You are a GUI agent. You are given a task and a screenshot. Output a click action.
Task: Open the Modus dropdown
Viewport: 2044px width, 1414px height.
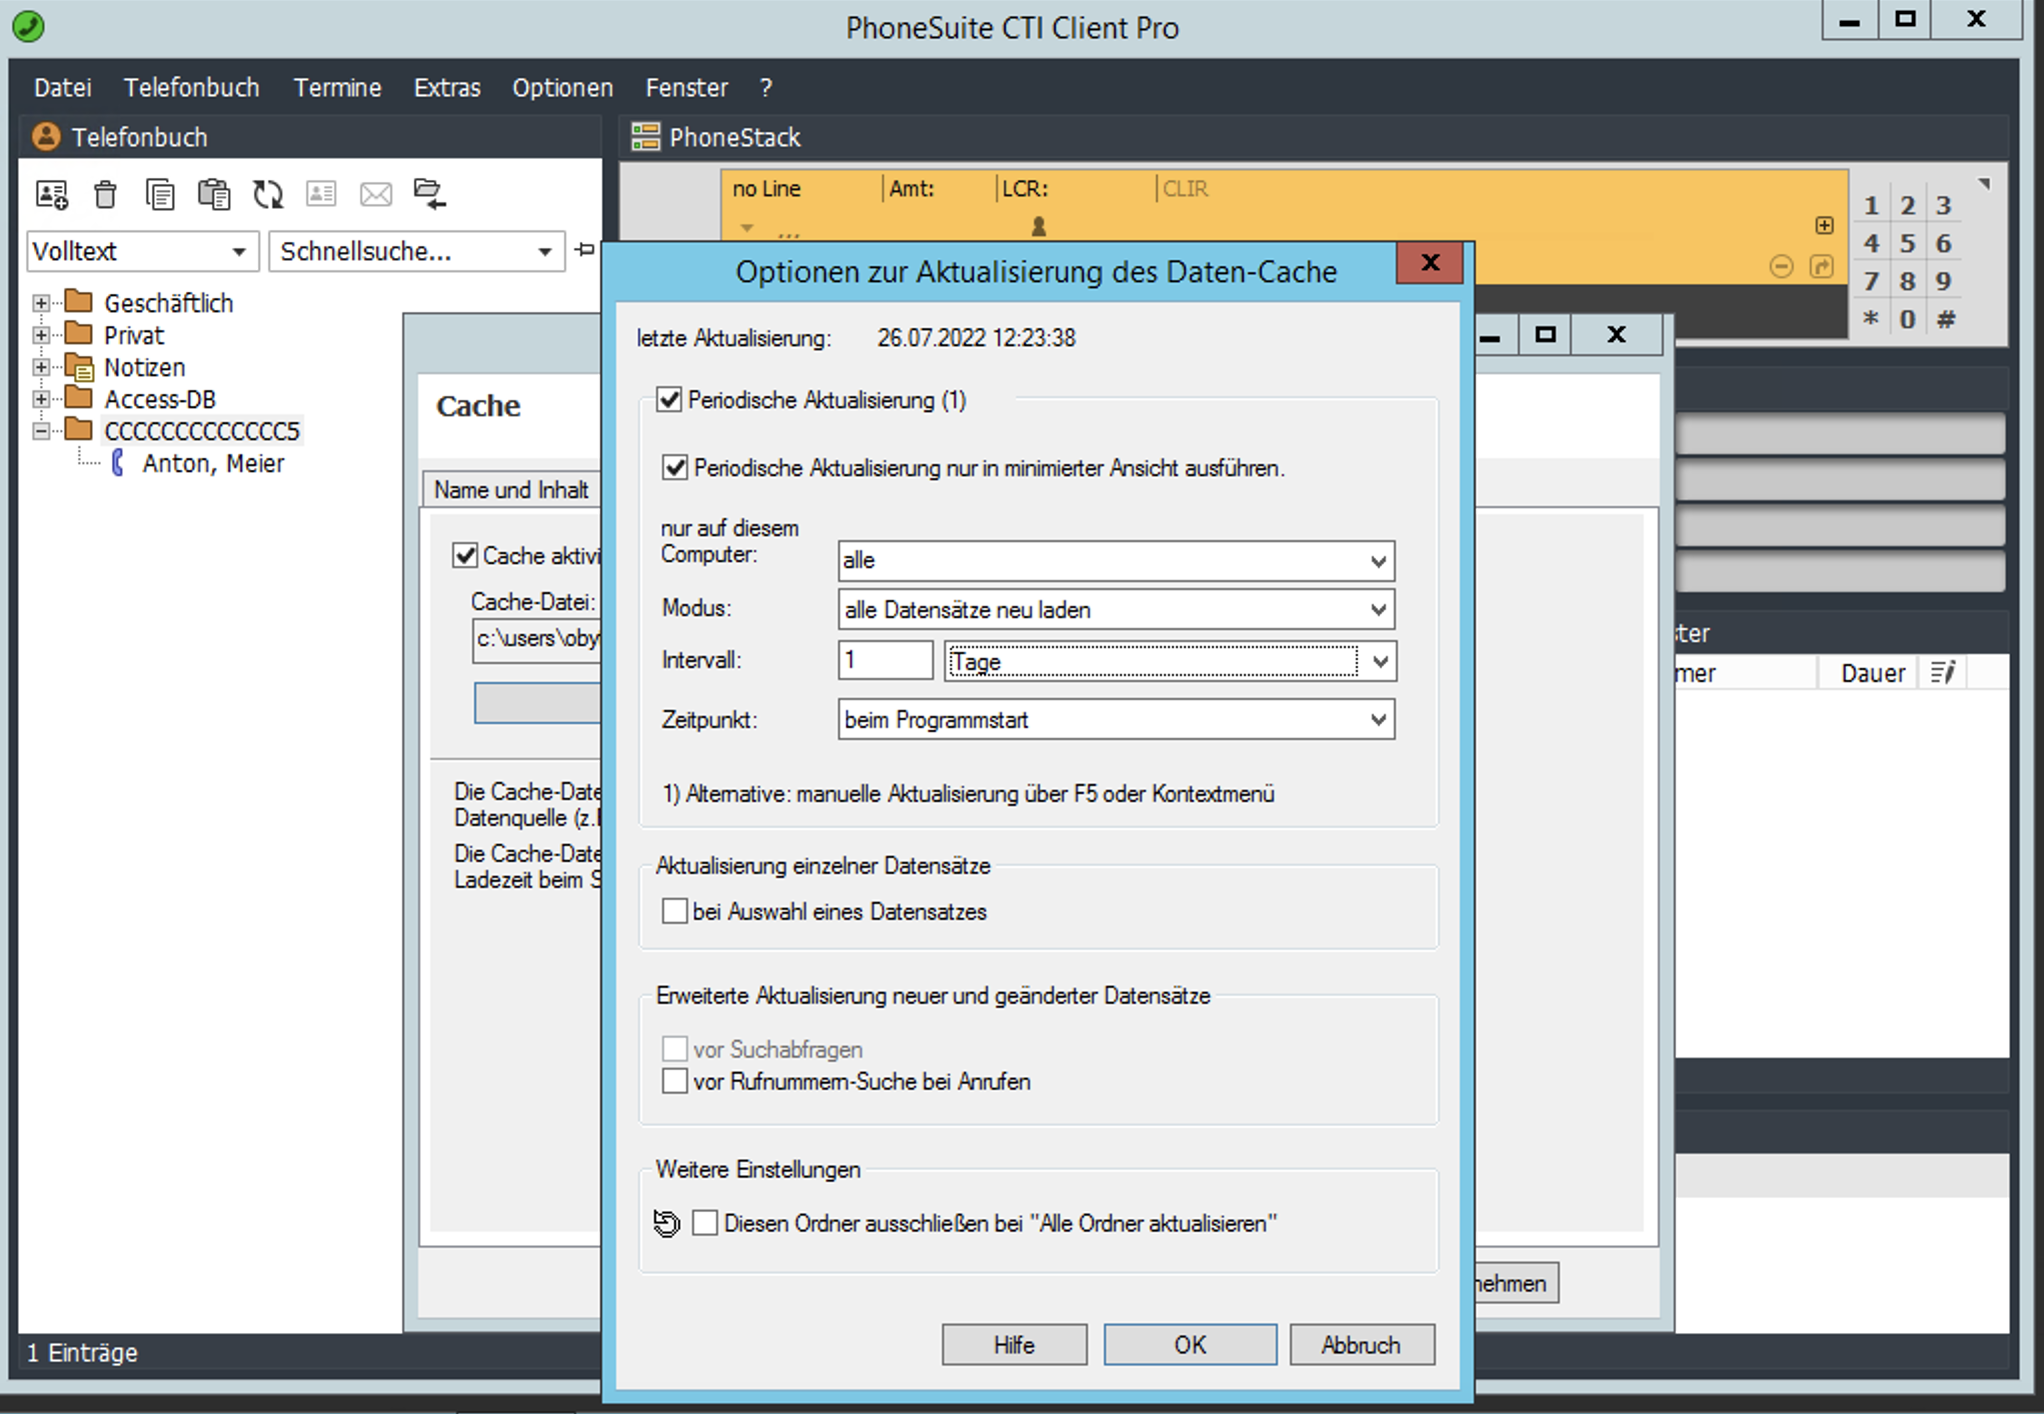(1116, 610)
